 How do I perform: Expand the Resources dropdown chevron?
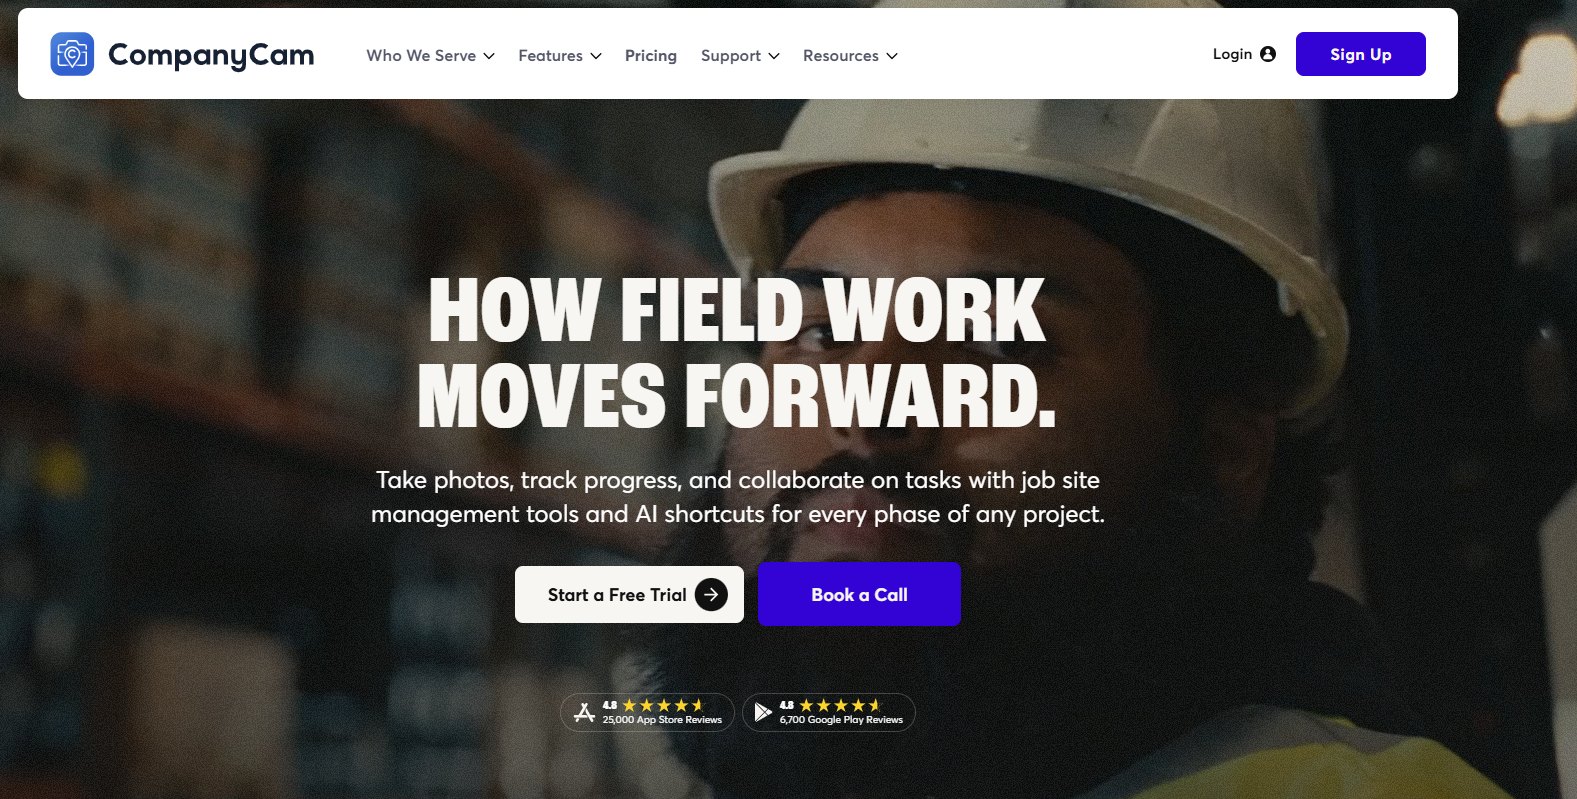pos(892,56)
